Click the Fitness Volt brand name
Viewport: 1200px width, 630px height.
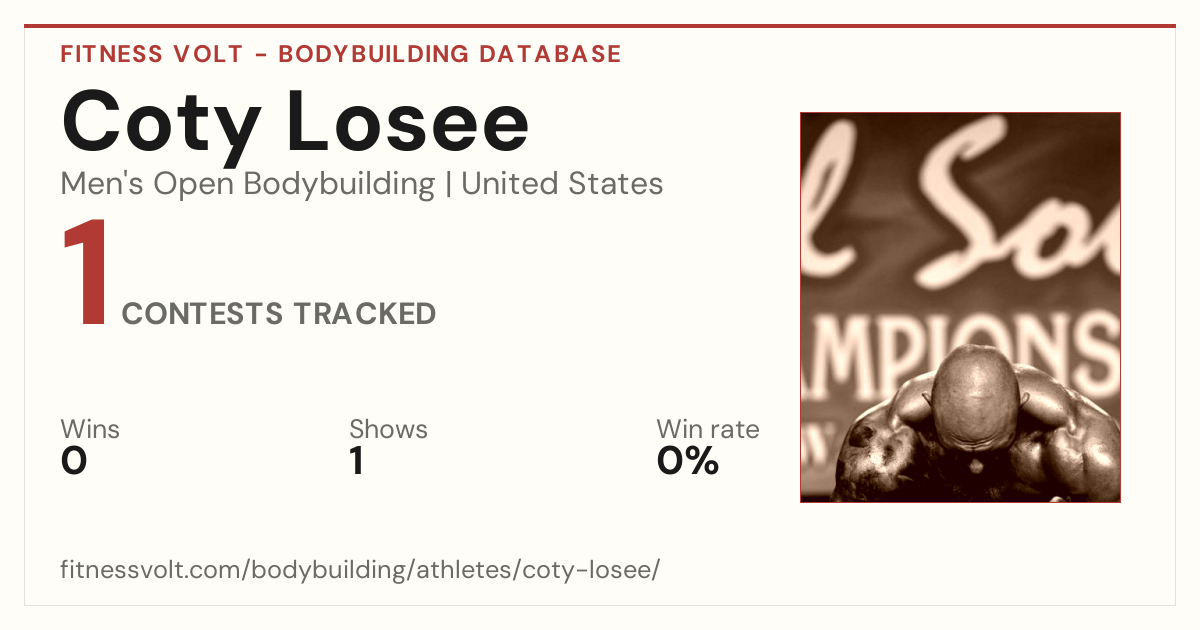point(152,54)
